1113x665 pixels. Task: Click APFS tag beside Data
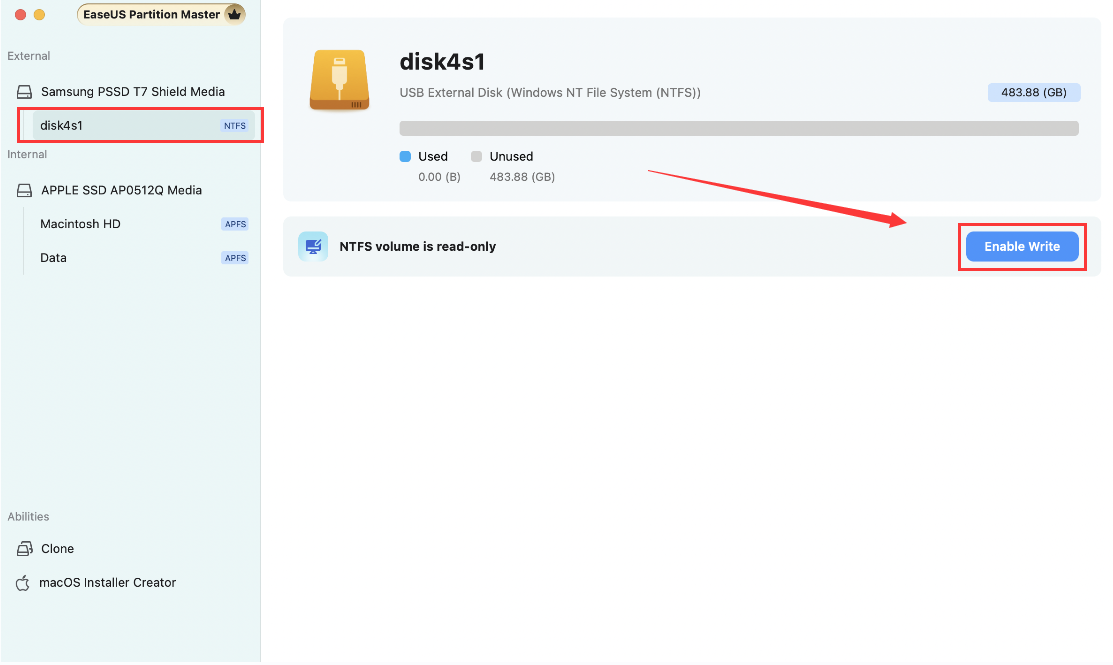pyautogui.click(x=235, y=258)
